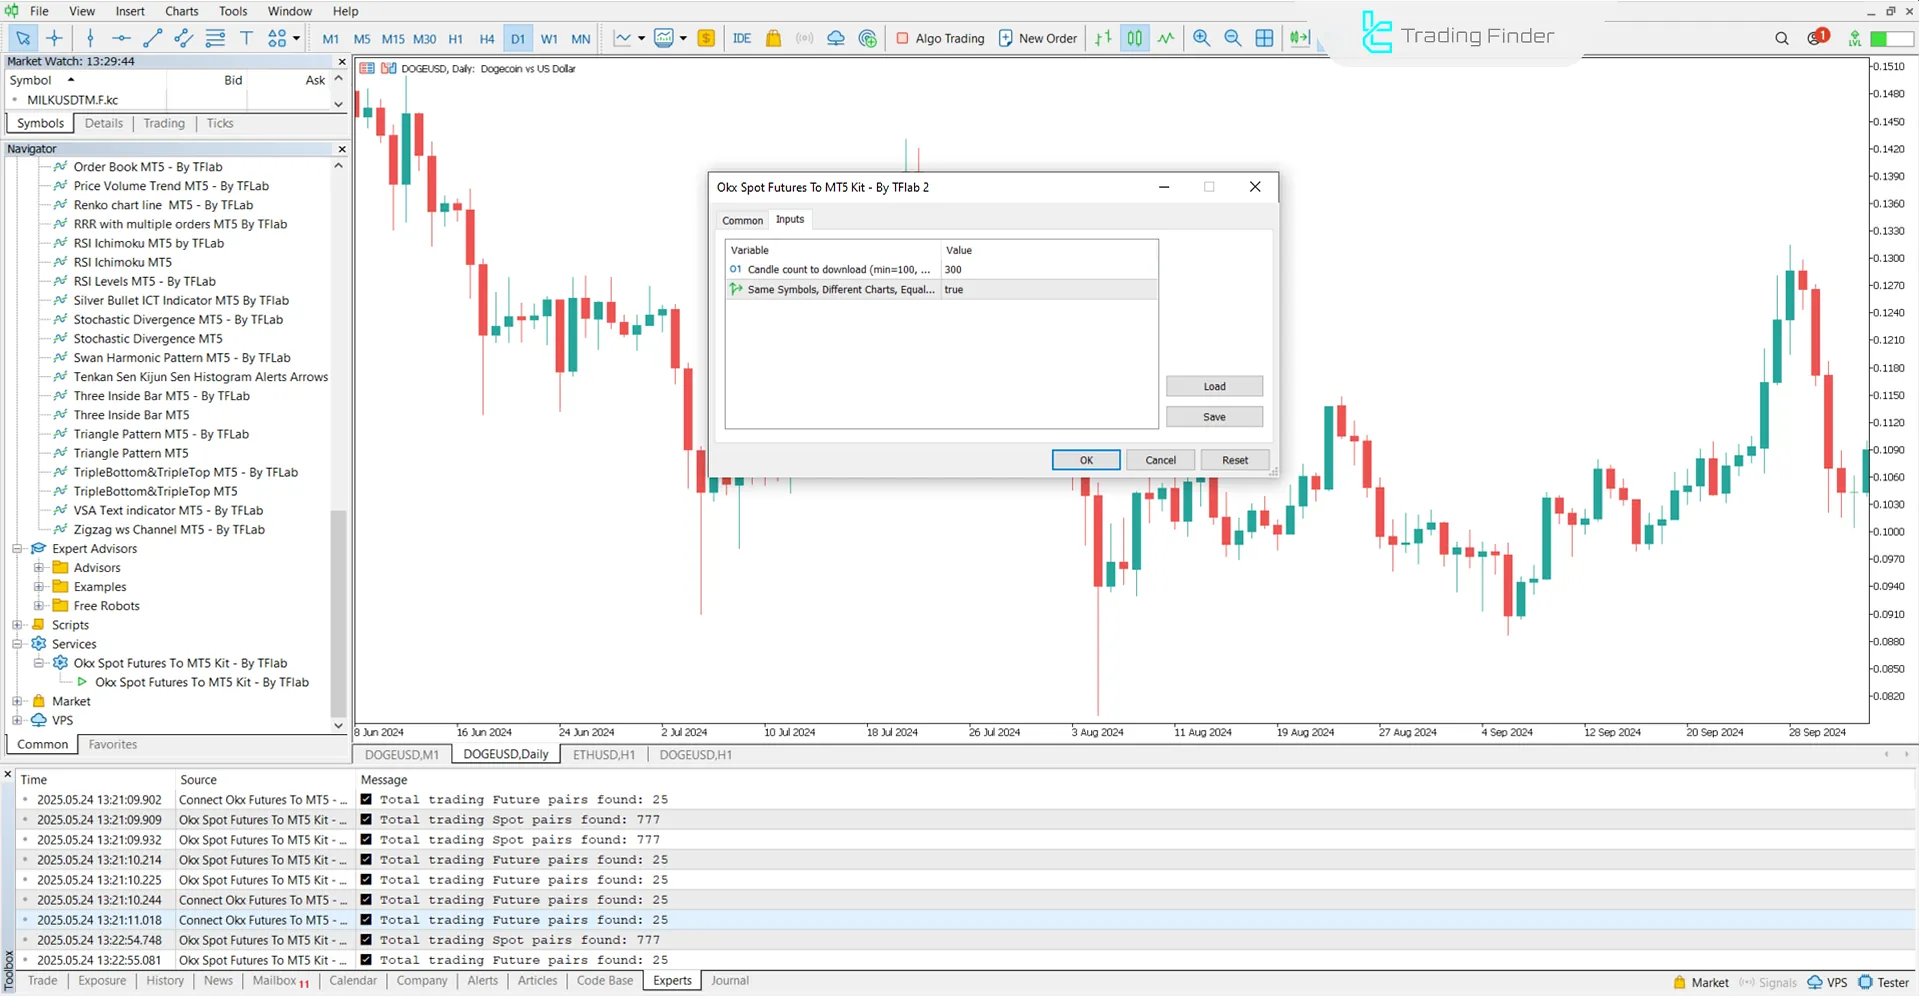
Task: Open the Market with the bag icon
Action: [x=773, y=38]
